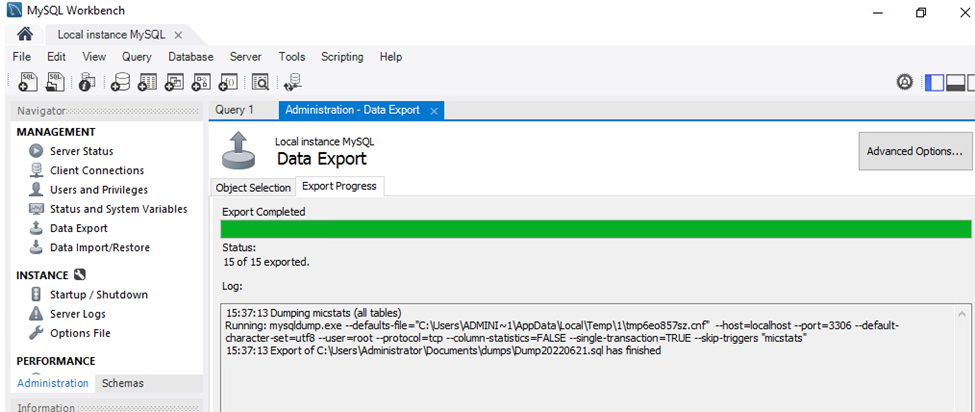Image resolution: width=975 pixels, height=412 pixels.
Task: Switch navigator to Administration tab
Action: 53,383
